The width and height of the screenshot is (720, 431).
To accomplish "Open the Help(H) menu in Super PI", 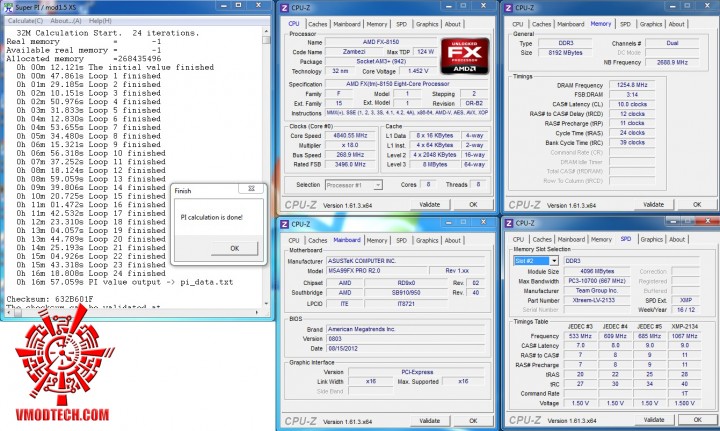I will (x=100, y=21).
